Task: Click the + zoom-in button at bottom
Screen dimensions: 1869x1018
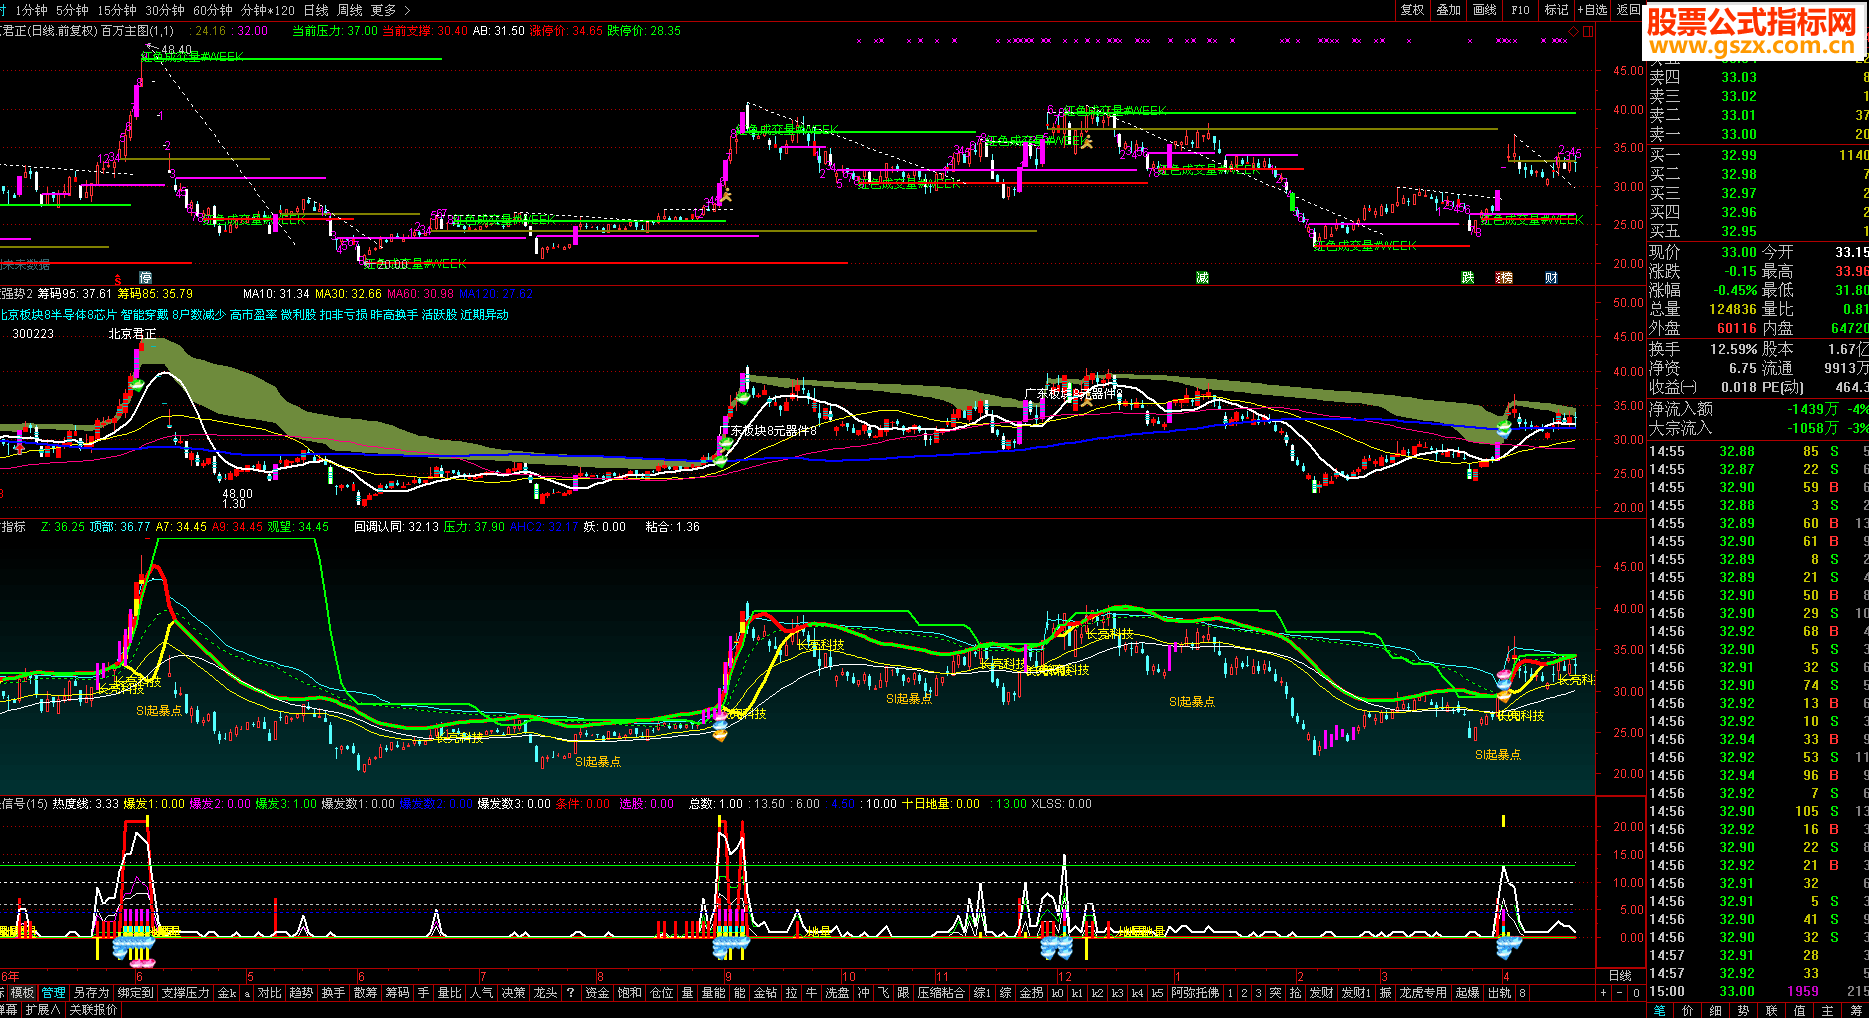Action: (x=1604, y=993)
